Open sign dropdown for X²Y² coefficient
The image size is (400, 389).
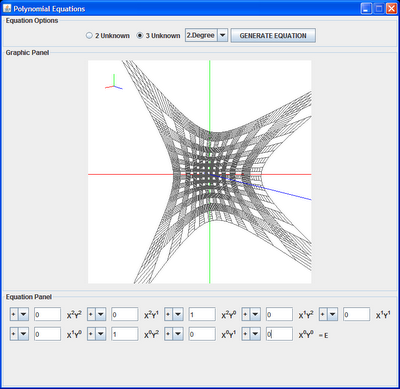19,314
